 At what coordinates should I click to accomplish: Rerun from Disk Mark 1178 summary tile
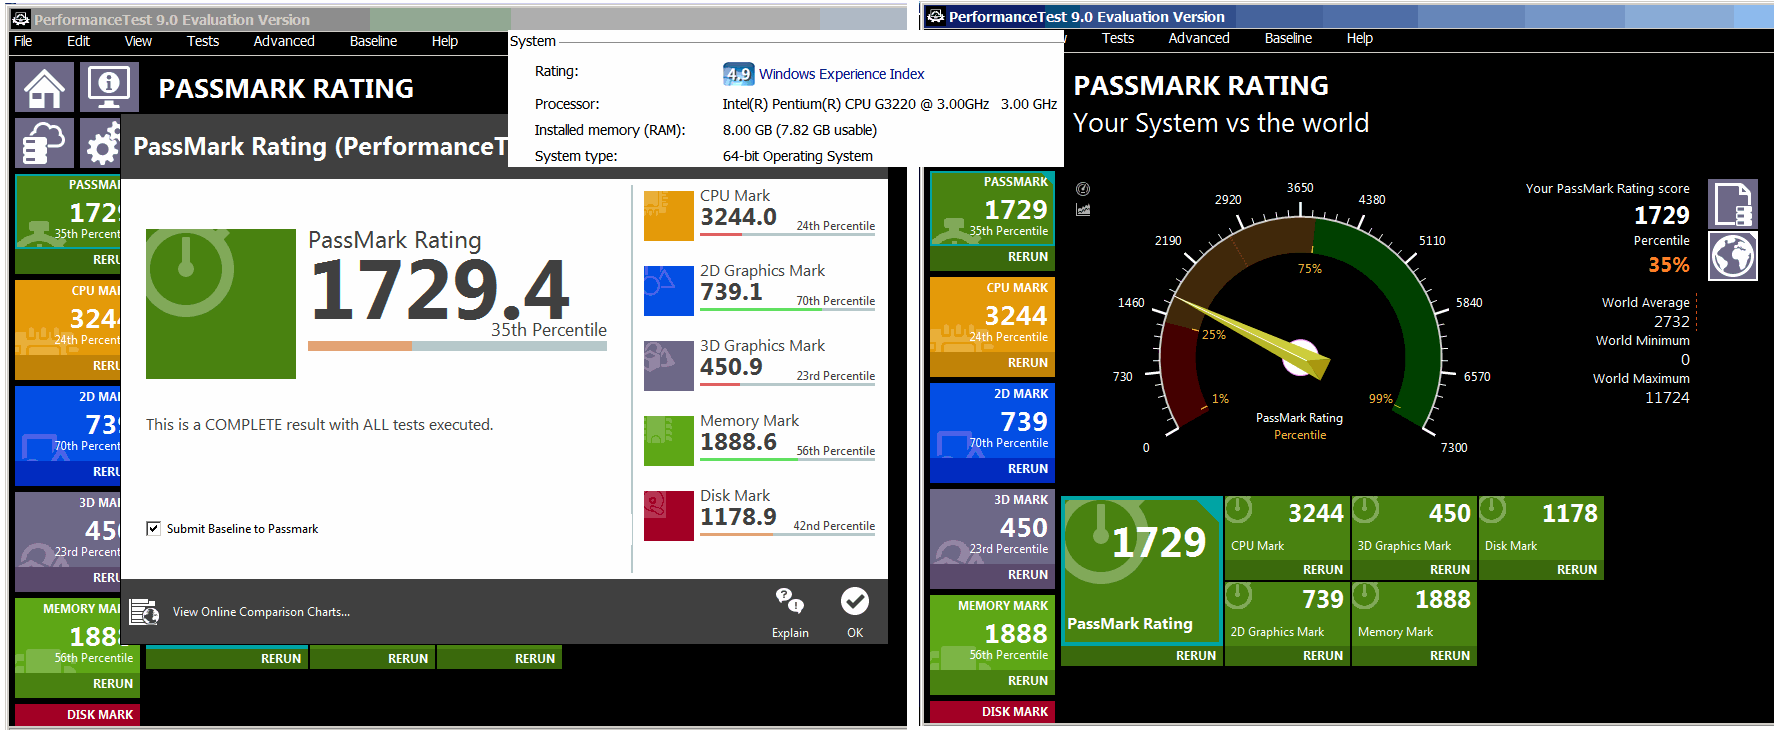(1577, 570)
